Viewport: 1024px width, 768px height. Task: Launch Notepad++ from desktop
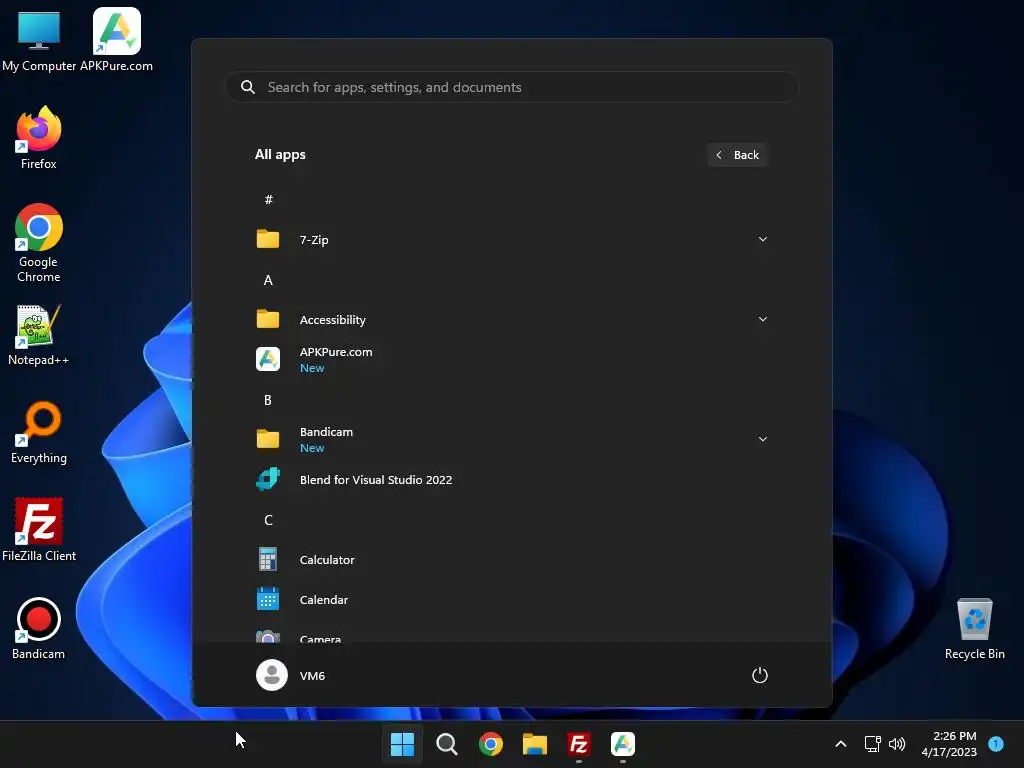click(39, 334)
